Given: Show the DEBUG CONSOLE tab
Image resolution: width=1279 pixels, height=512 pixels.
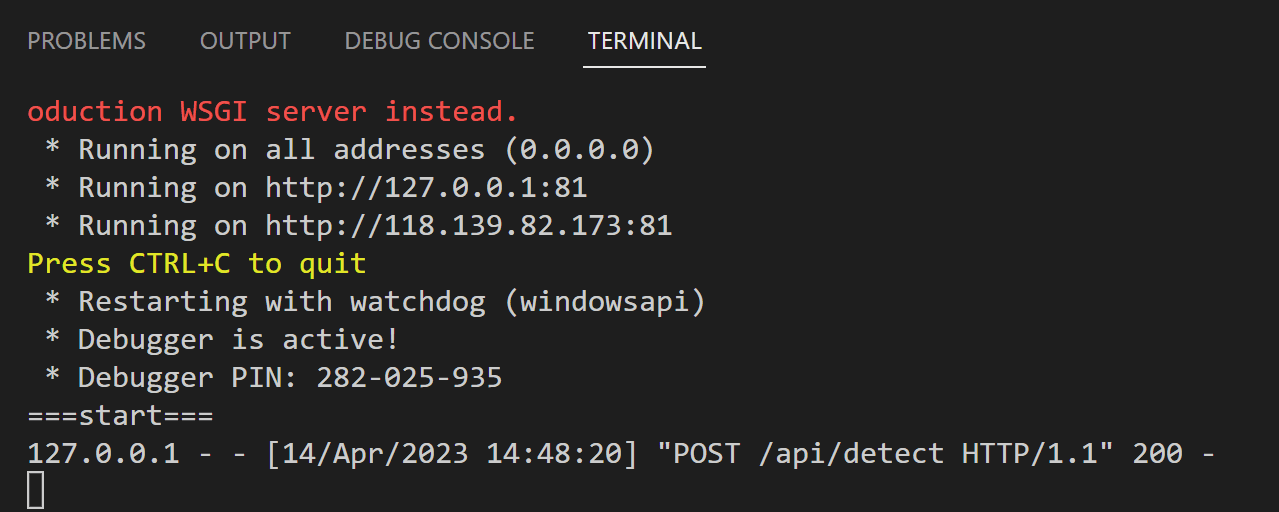Looking at the screenshot, I should (439, 41).
